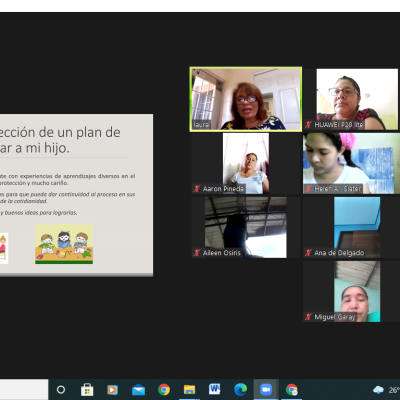This screenshot has width=400, height=400.
Task: Open the Mail app from taskbar
Action: coord(138,389)
